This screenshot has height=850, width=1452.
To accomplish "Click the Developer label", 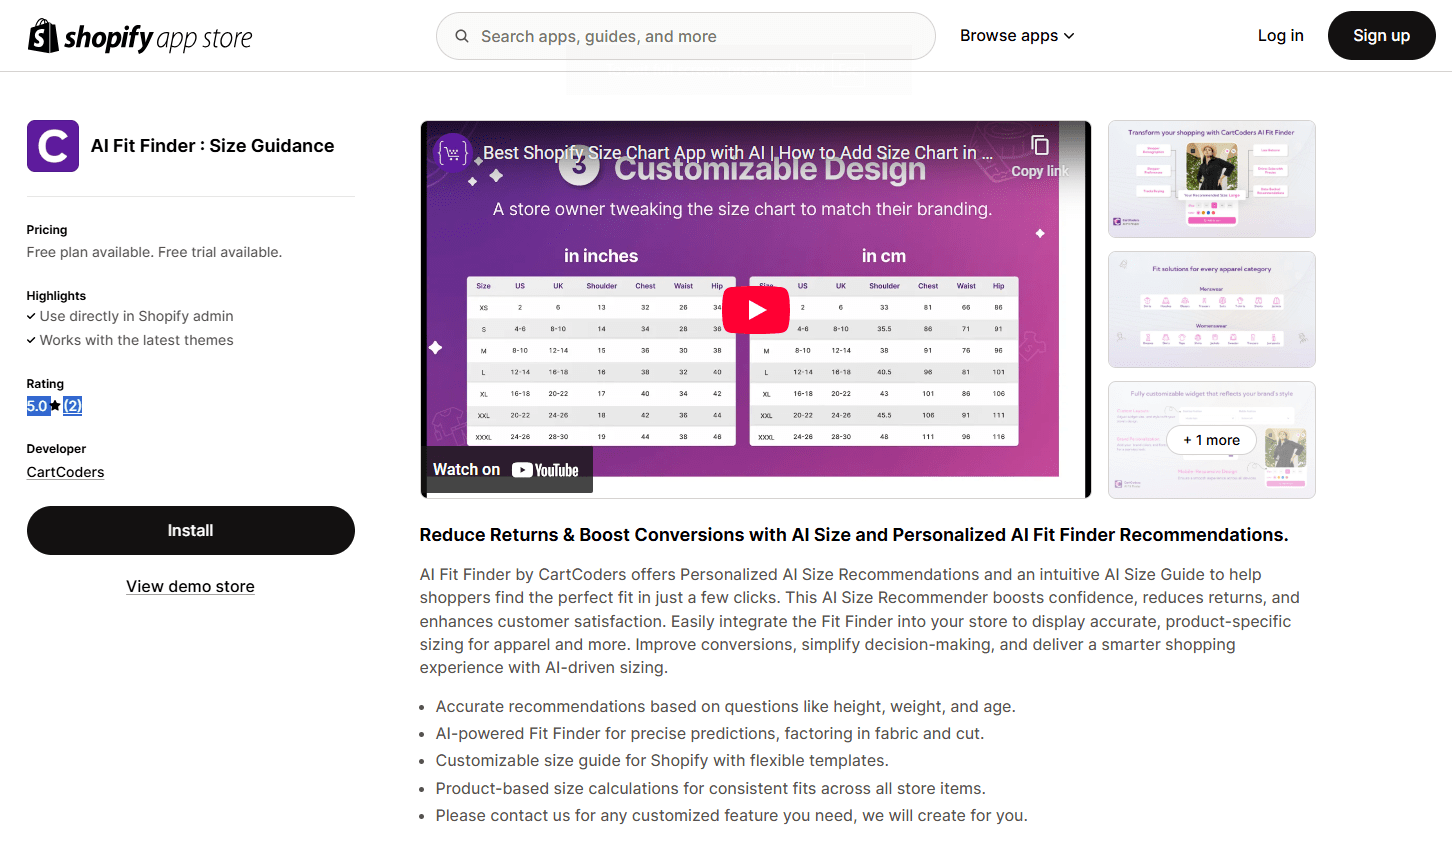I will tap(56, 449).
